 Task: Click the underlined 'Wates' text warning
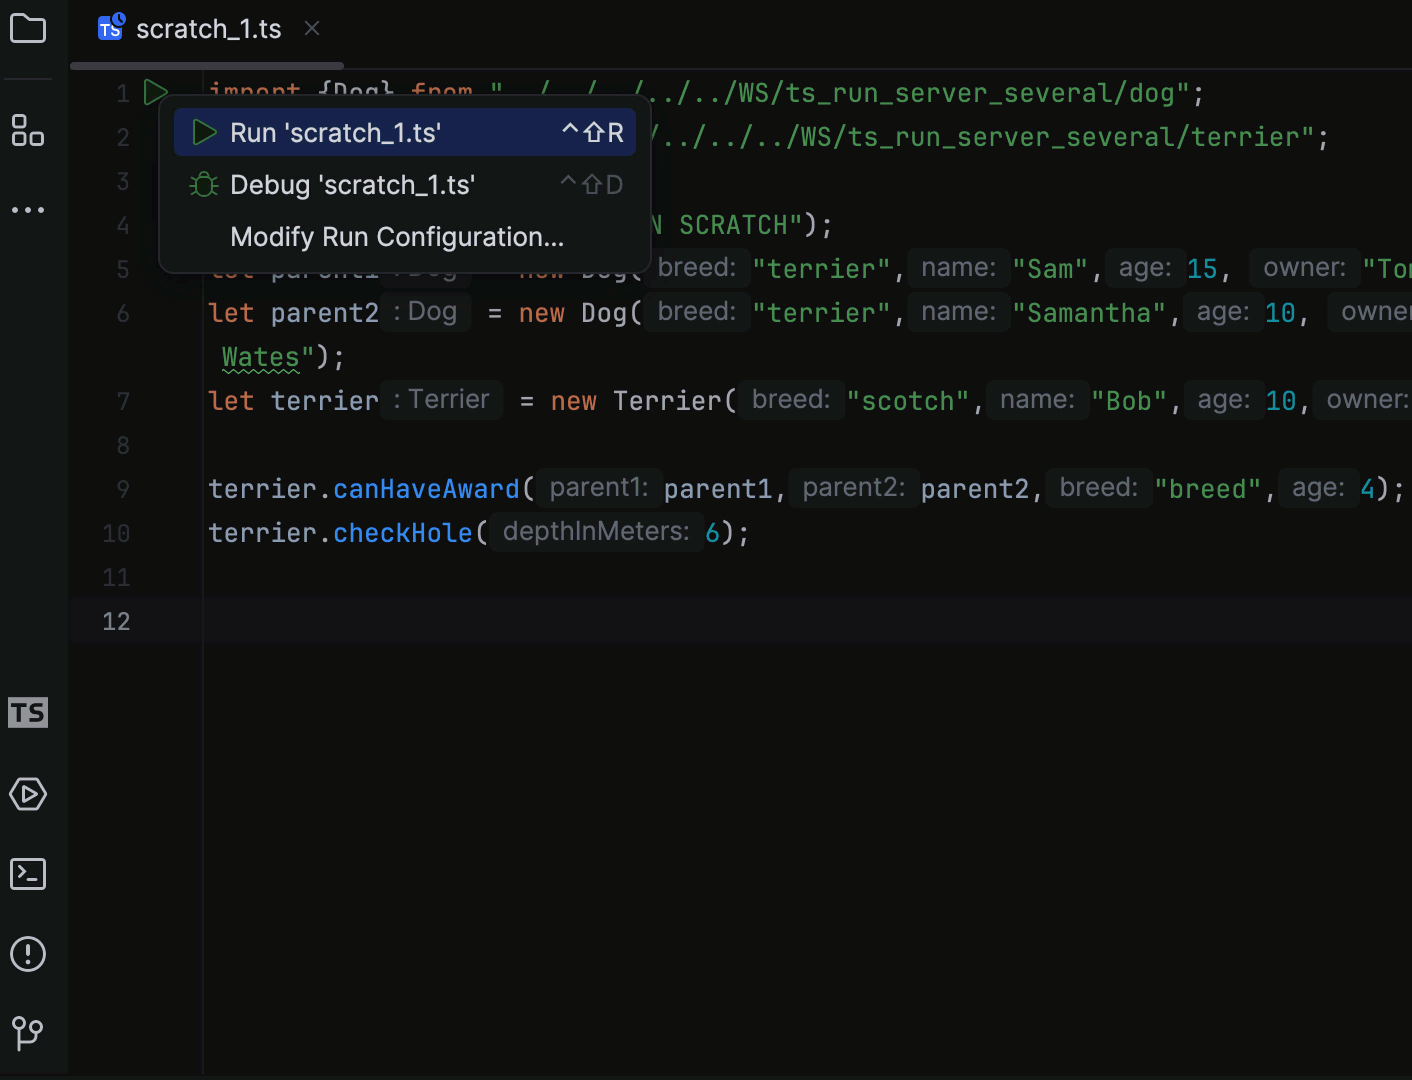click(260, 356)
